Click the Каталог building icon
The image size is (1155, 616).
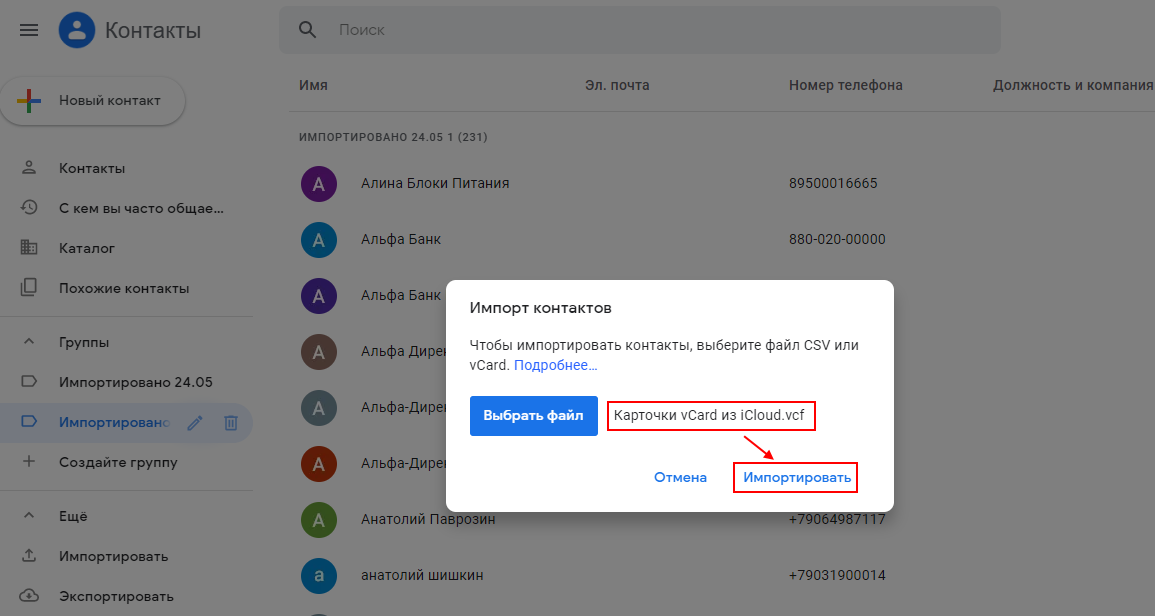pos(29,248)
